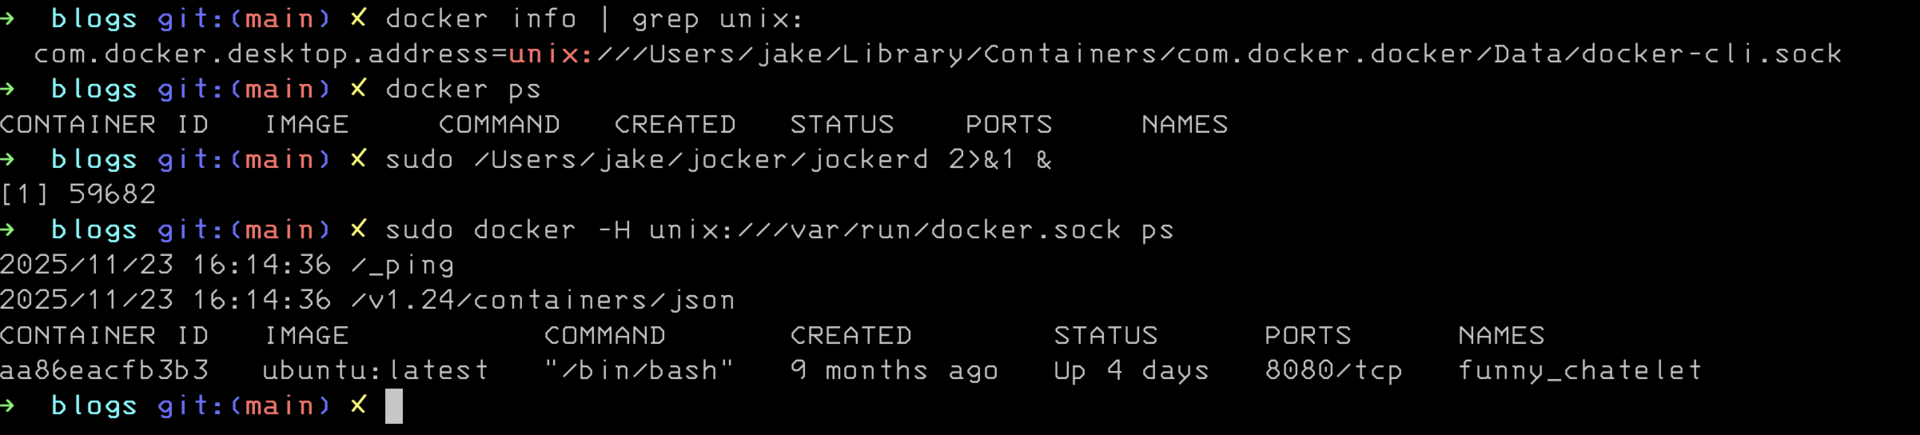Click container ID aa86eacfb3b3
The width and height of the screenshot is (1920, 435).
[104, 371]
